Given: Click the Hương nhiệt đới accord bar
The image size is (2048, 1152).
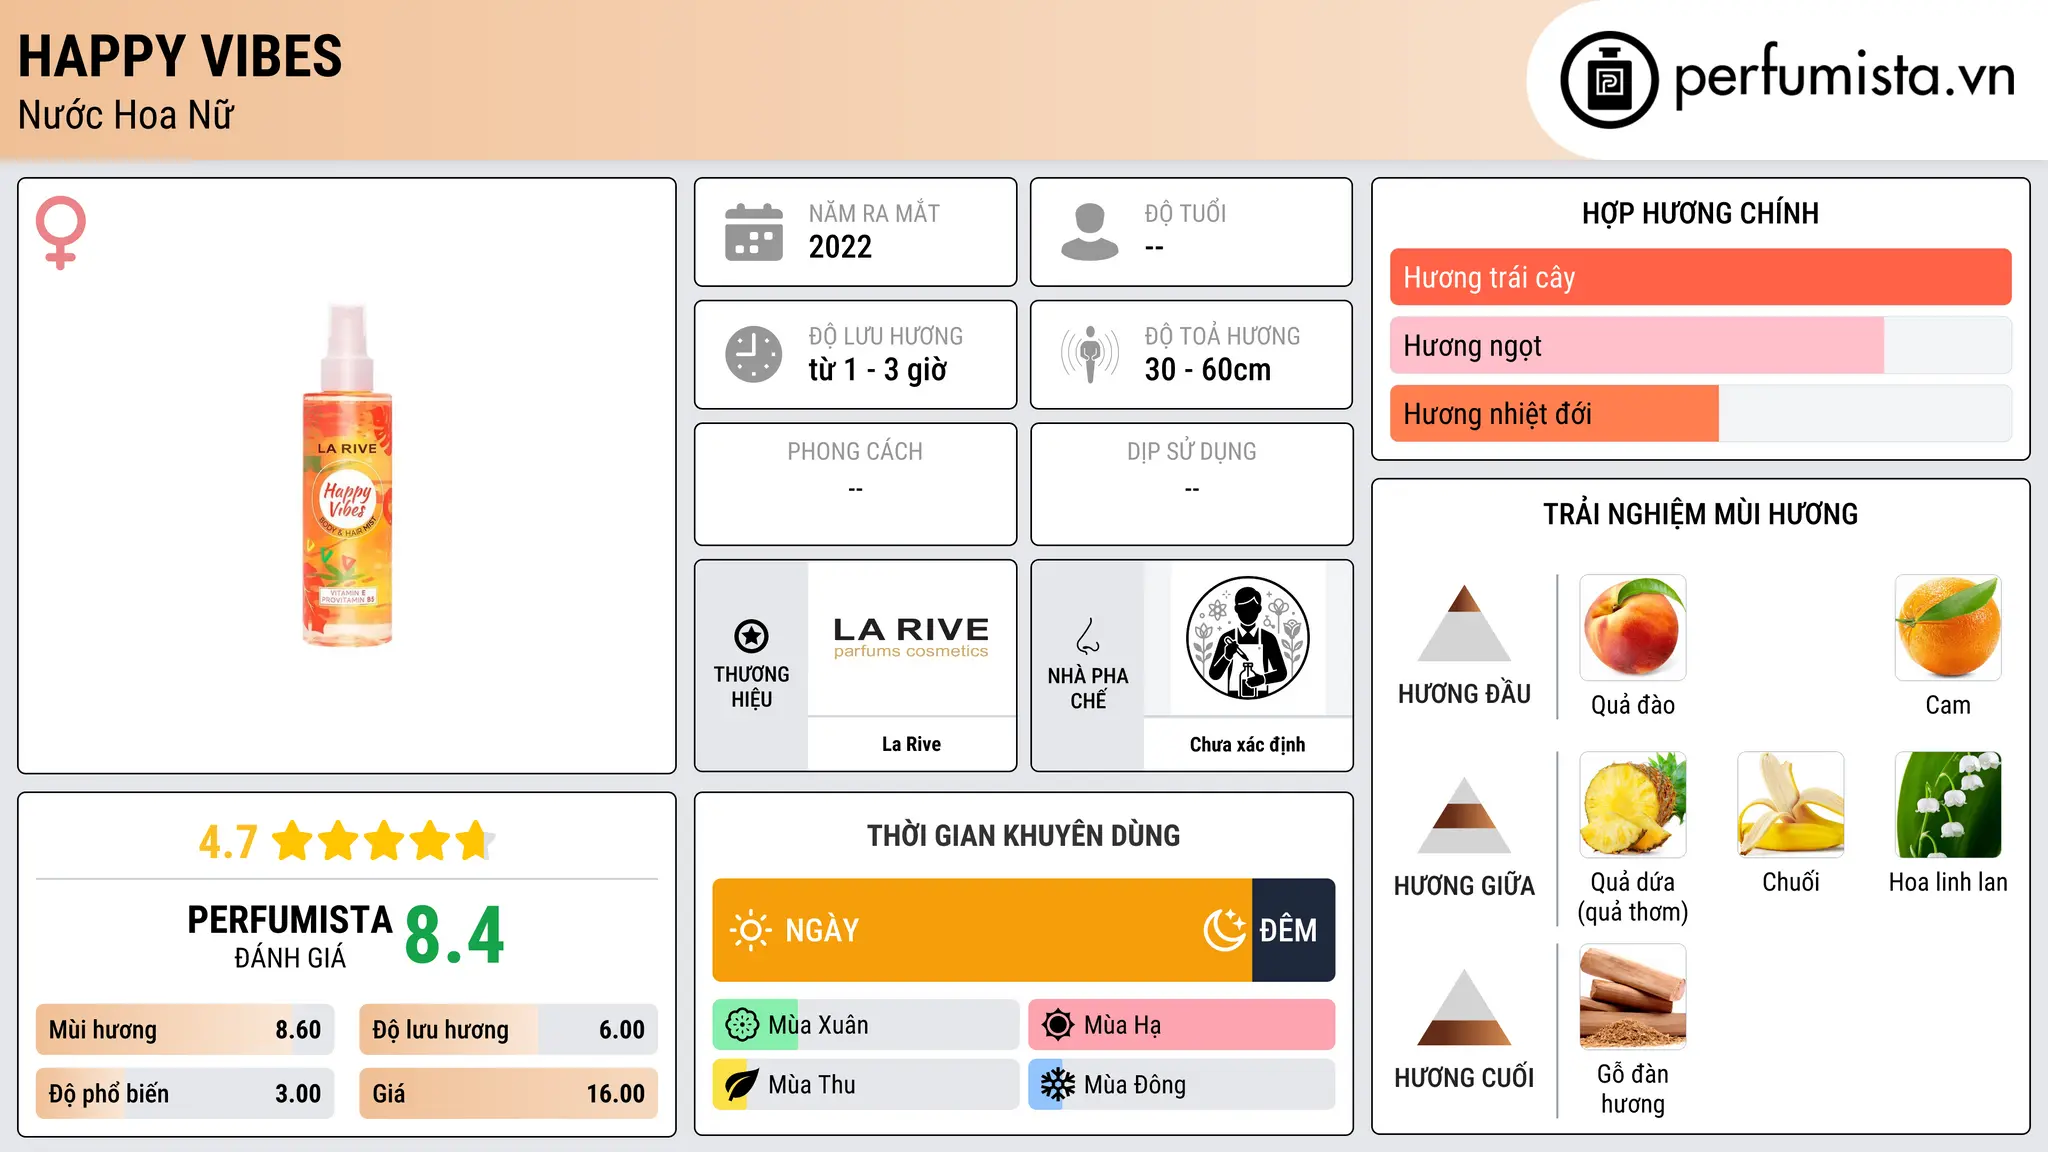Looking at the screenshot, I should [1701, 413].
